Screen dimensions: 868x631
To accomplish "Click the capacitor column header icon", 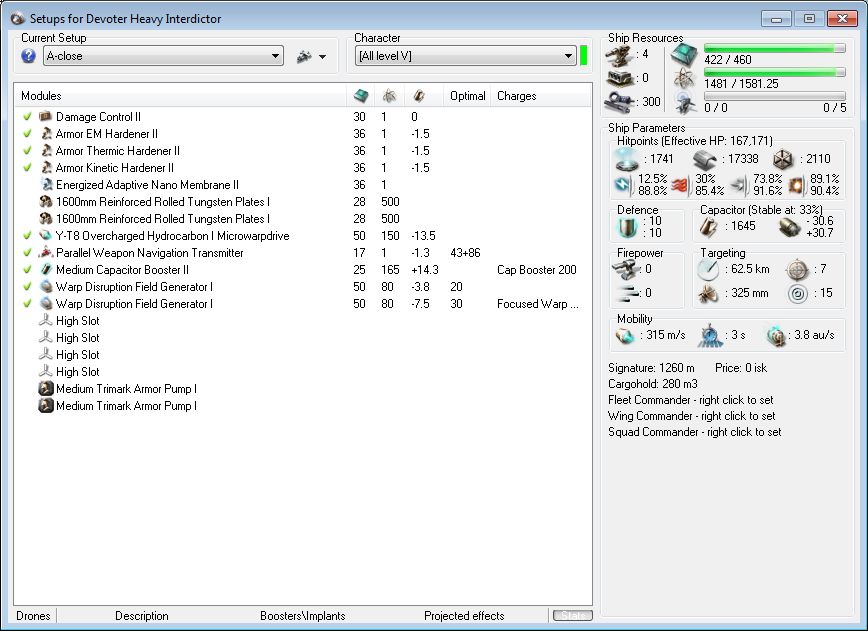I will [x=419, y=96].
